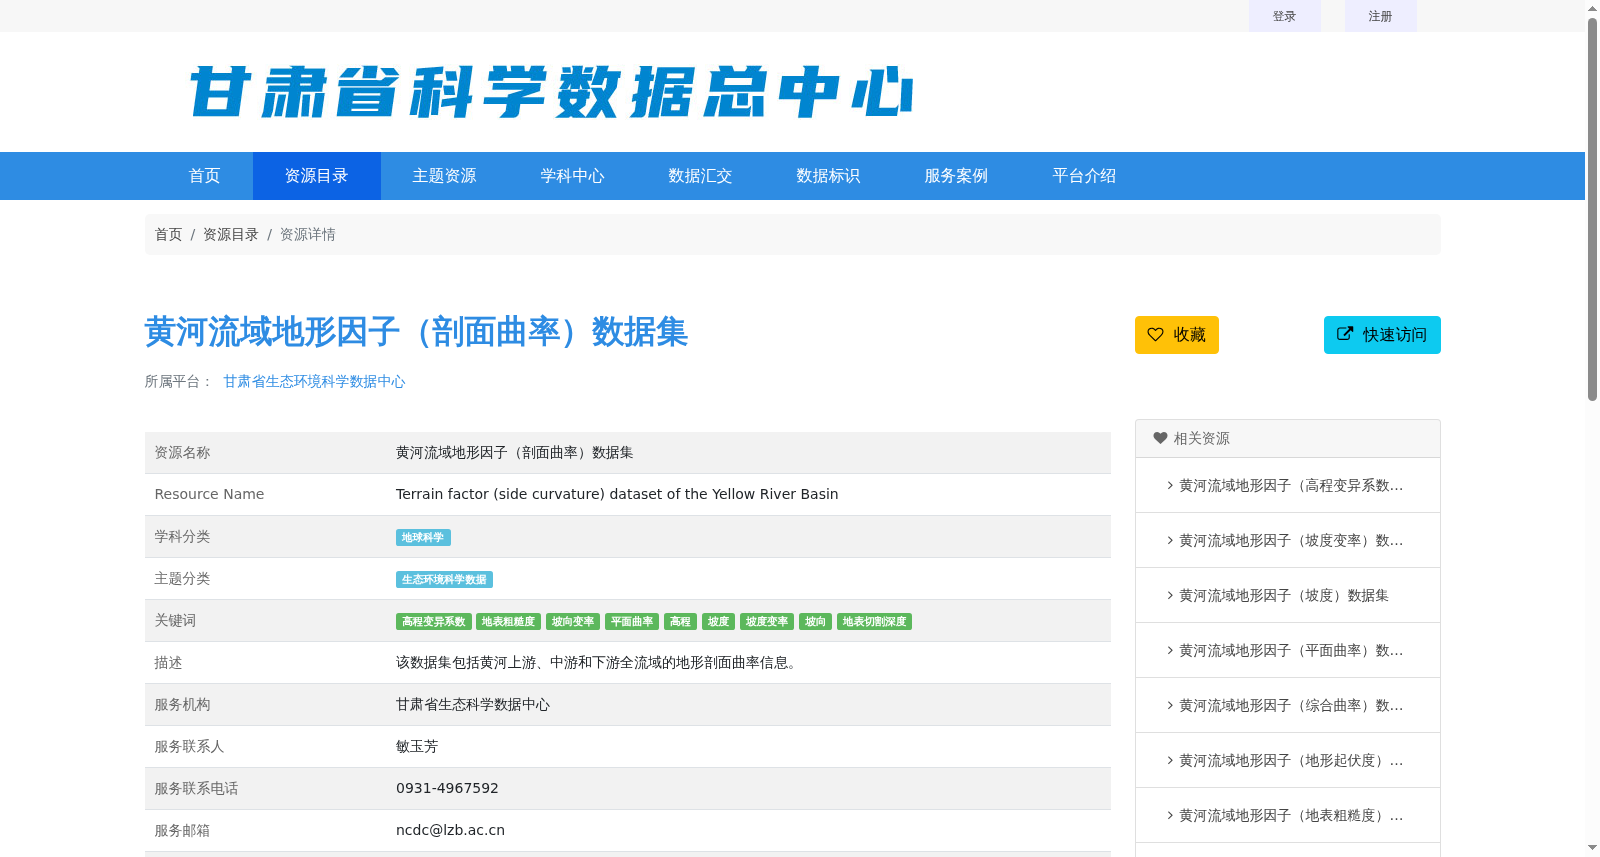The height and width of the screenshot is (857, 1600).
Task: Click the 登录 login button
Action: (x=1284, y=16)
